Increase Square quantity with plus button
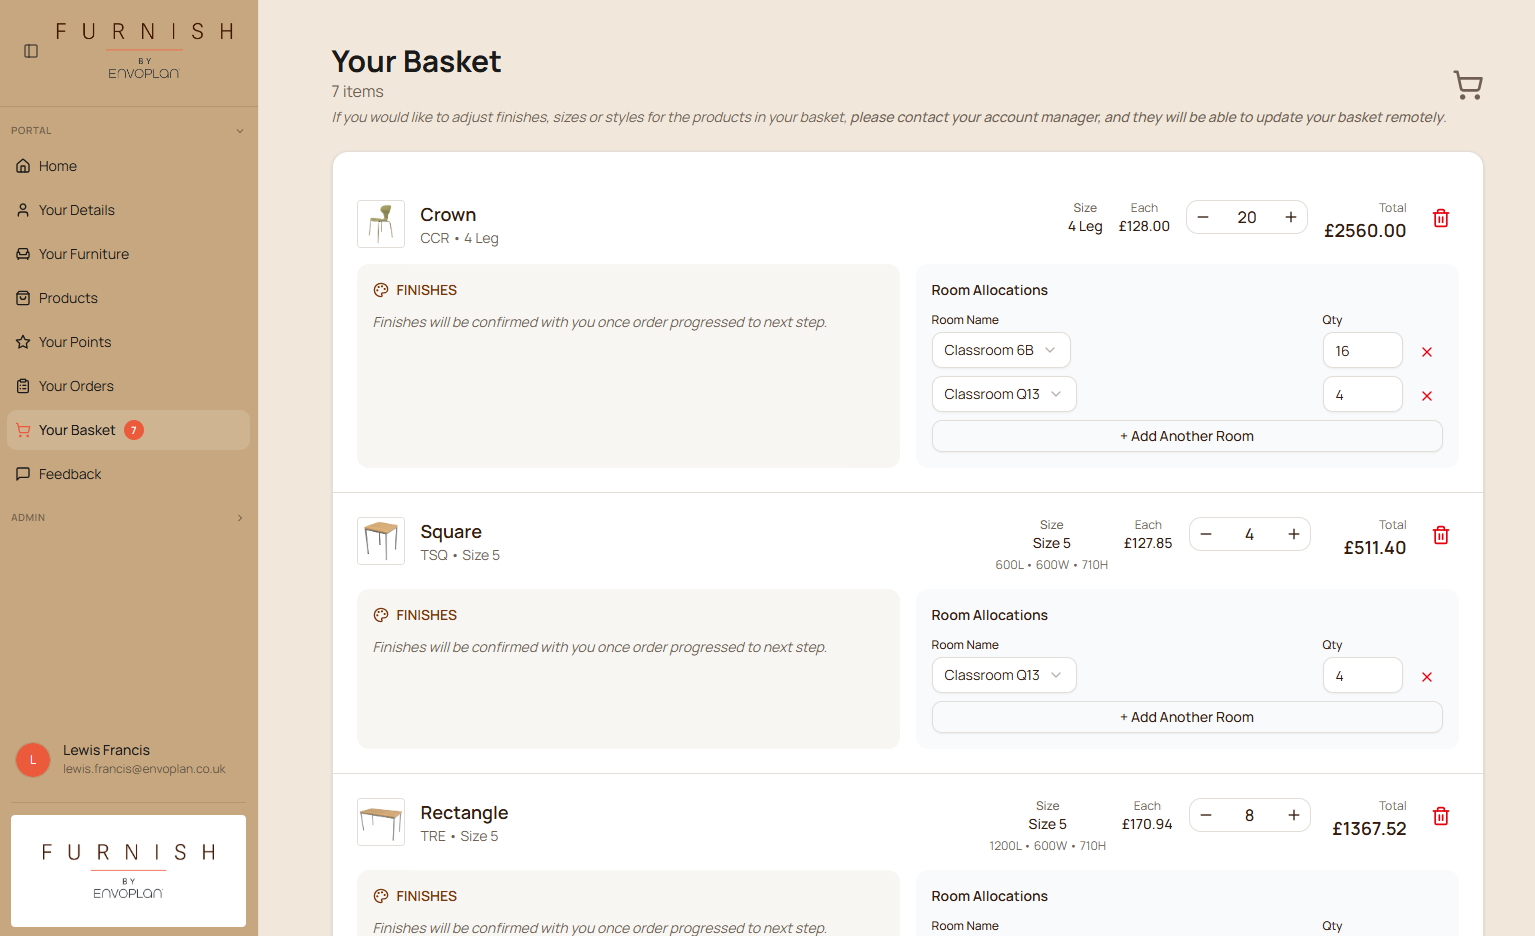1535x936 pixels. tap(1294, 534)
